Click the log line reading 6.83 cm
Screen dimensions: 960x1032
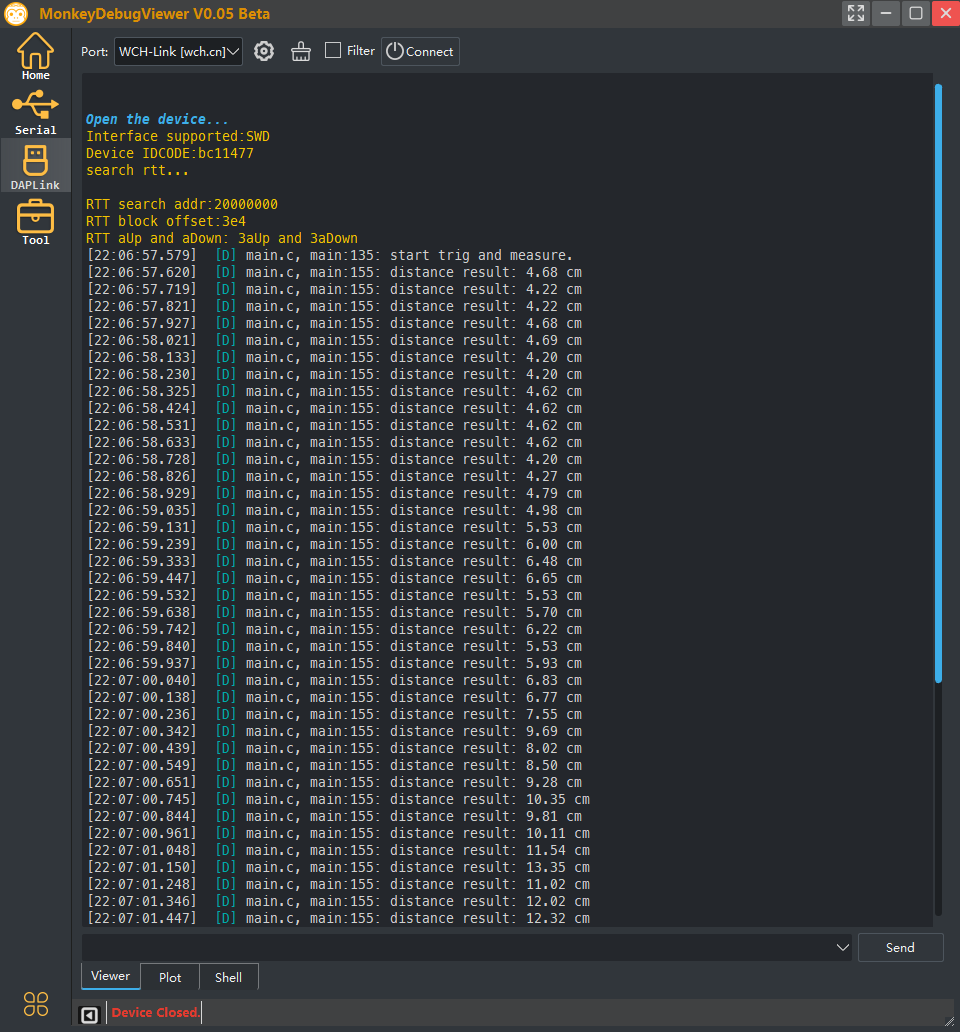coord(334,681)
